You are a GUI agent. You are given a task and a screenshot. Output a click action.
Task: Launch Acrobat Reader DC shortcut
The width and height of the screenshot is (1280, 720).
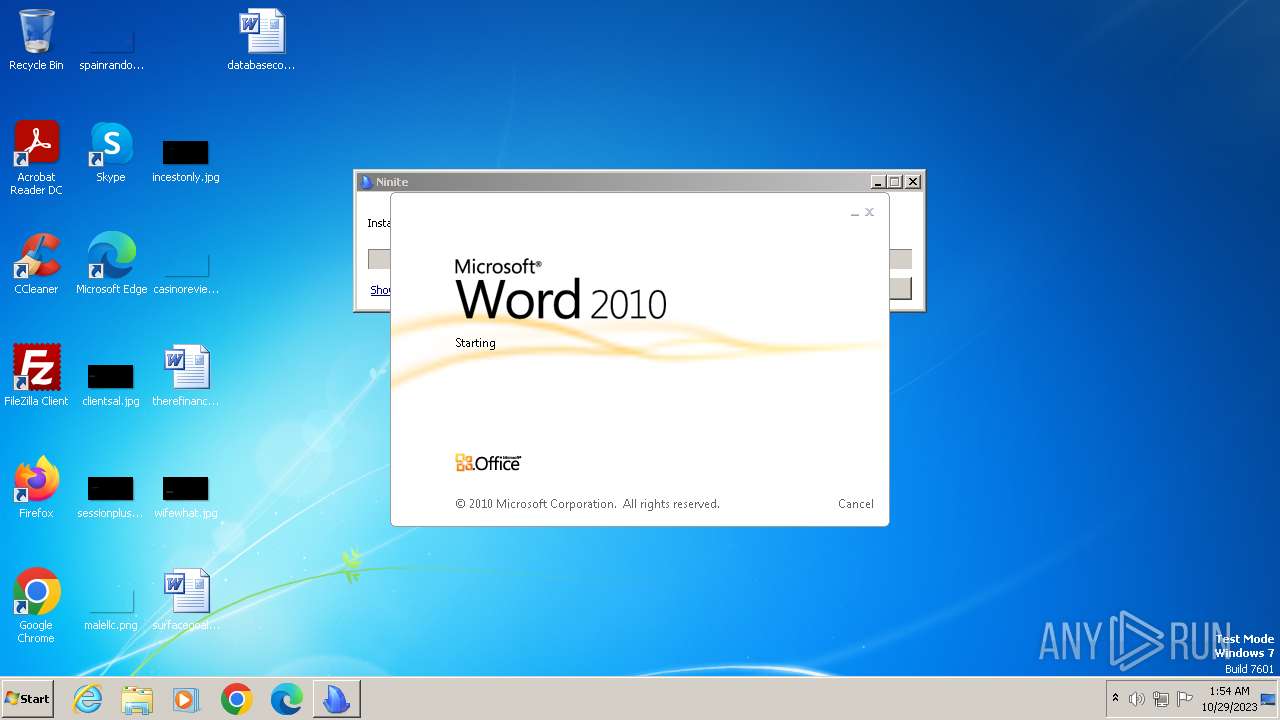point(36,158)
